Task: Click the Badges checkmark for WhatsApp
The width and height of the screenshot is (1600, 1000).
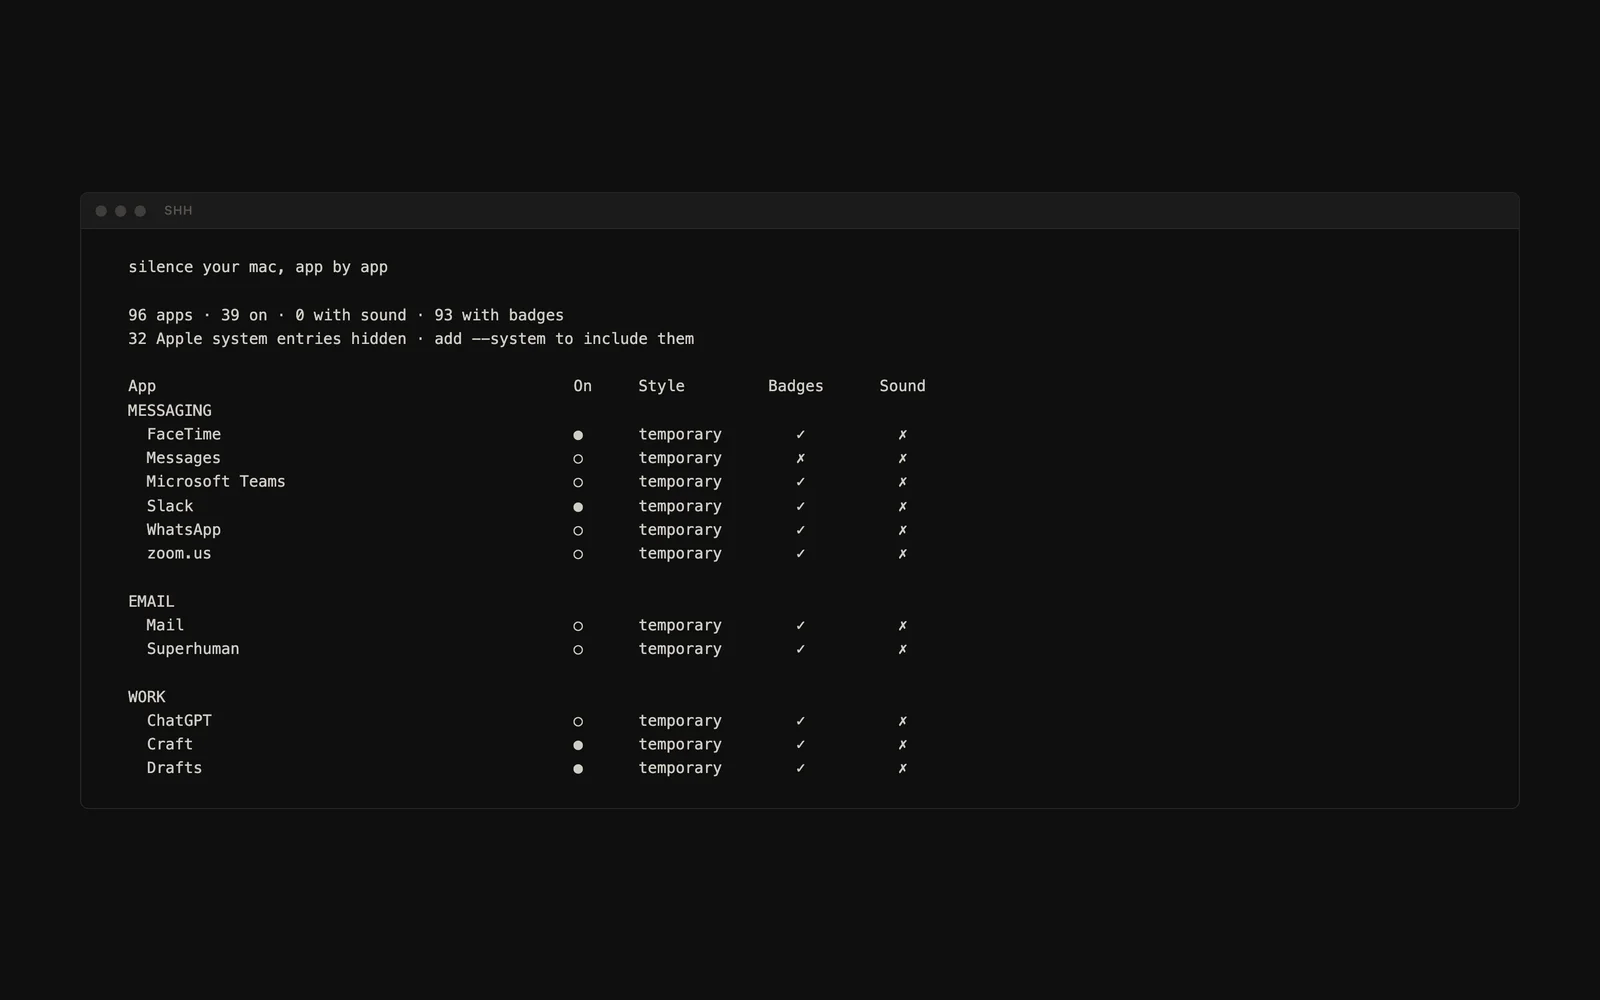Action: [800, 530]
